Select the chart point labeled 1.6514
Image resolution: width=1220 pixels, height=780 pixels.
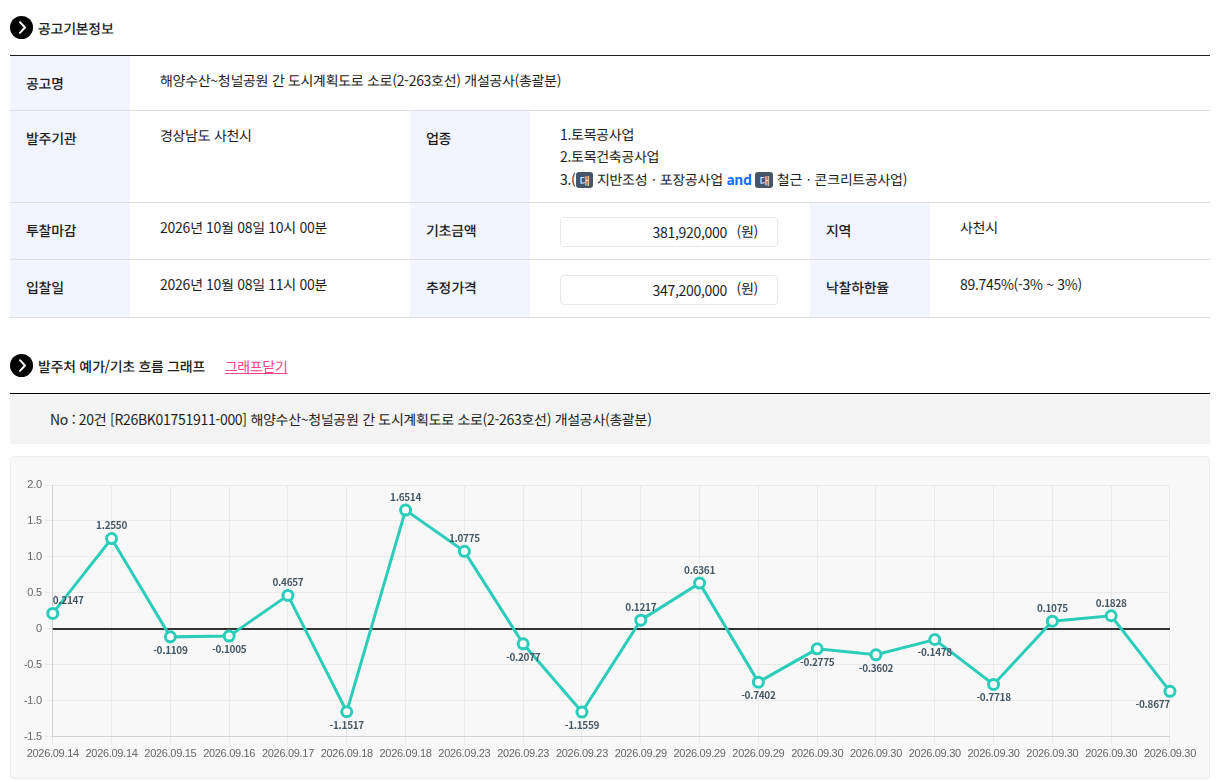click(405, 510)
